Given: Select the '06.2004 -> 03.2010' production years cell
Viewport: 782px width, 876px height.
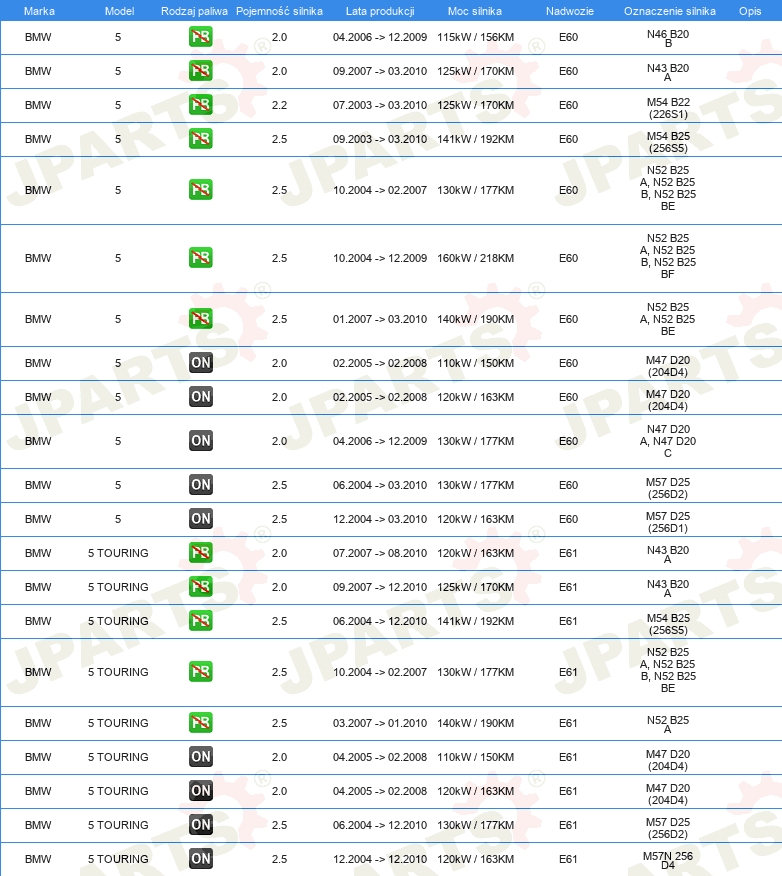Looking at the screenshot, I should pyautogui.click(x=380, y=485).
